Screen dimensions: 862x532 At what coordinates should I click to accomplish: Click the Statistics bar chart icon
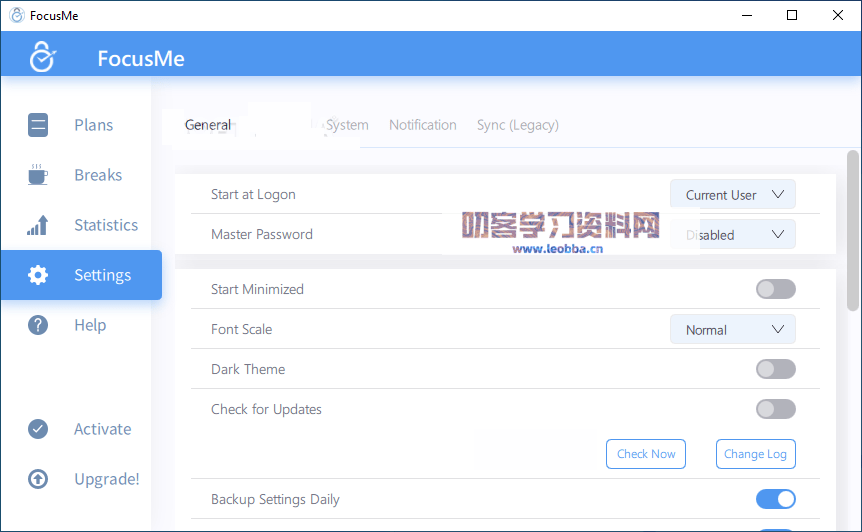pyautogui.click(x=37, y=225)
